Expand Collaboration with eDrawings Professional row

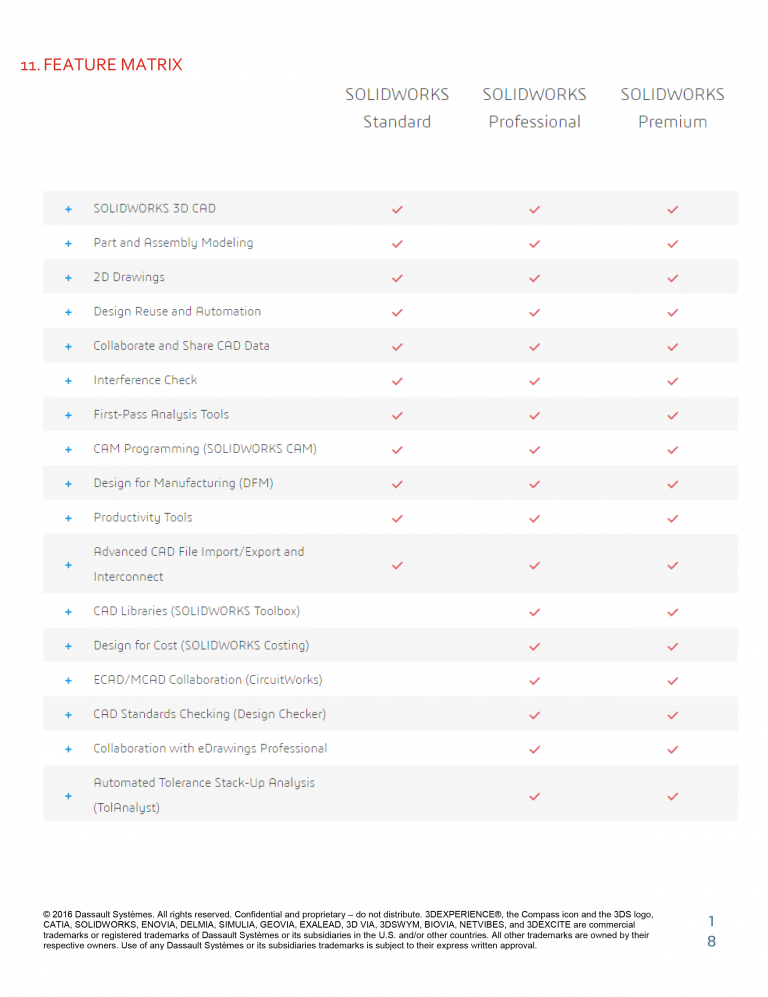(x=69, y=749)
